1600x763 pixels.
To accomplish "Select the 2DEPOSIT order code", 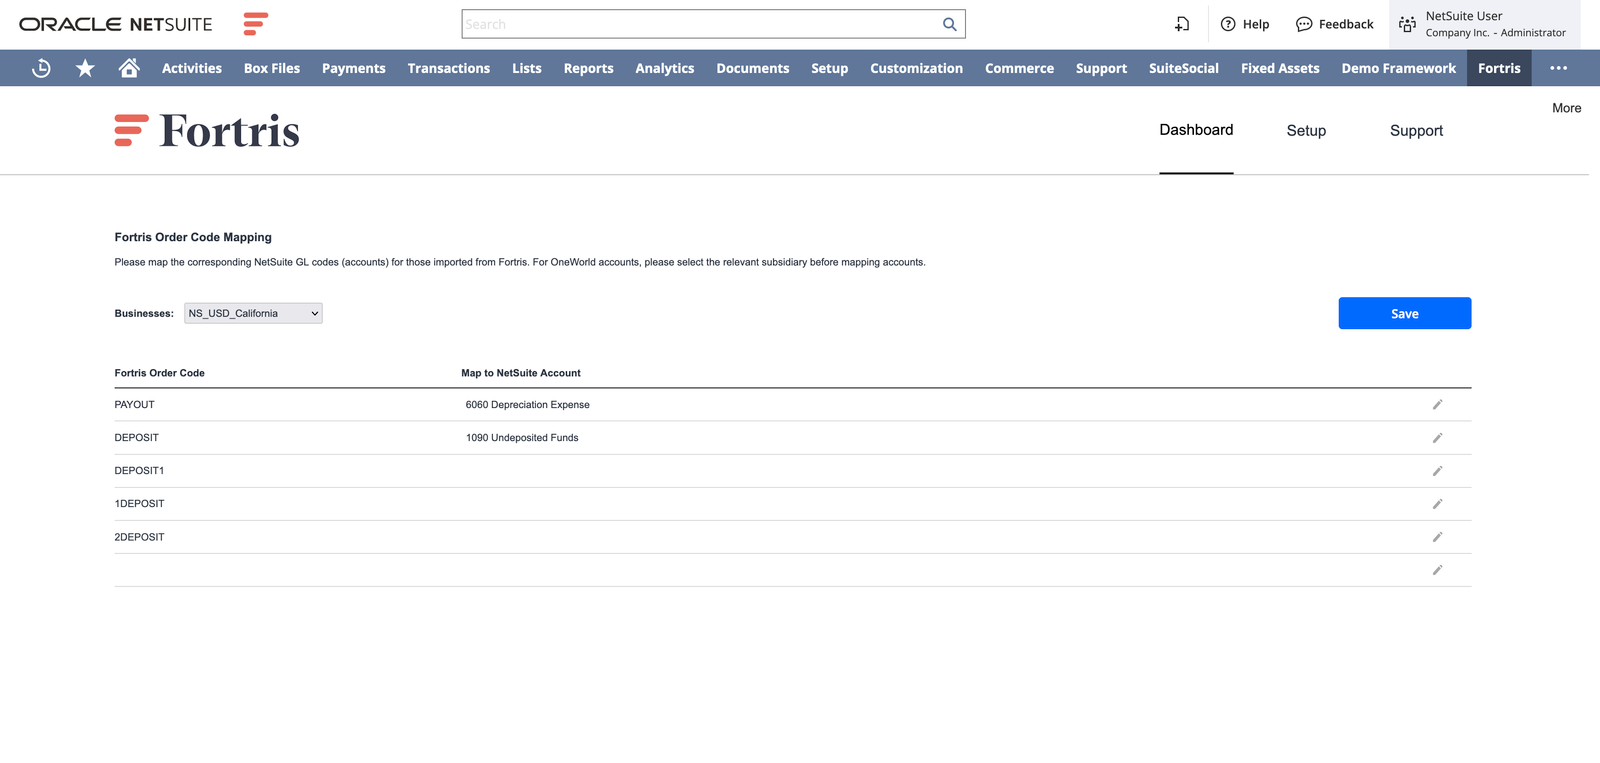I will click(x=139, y=537).
